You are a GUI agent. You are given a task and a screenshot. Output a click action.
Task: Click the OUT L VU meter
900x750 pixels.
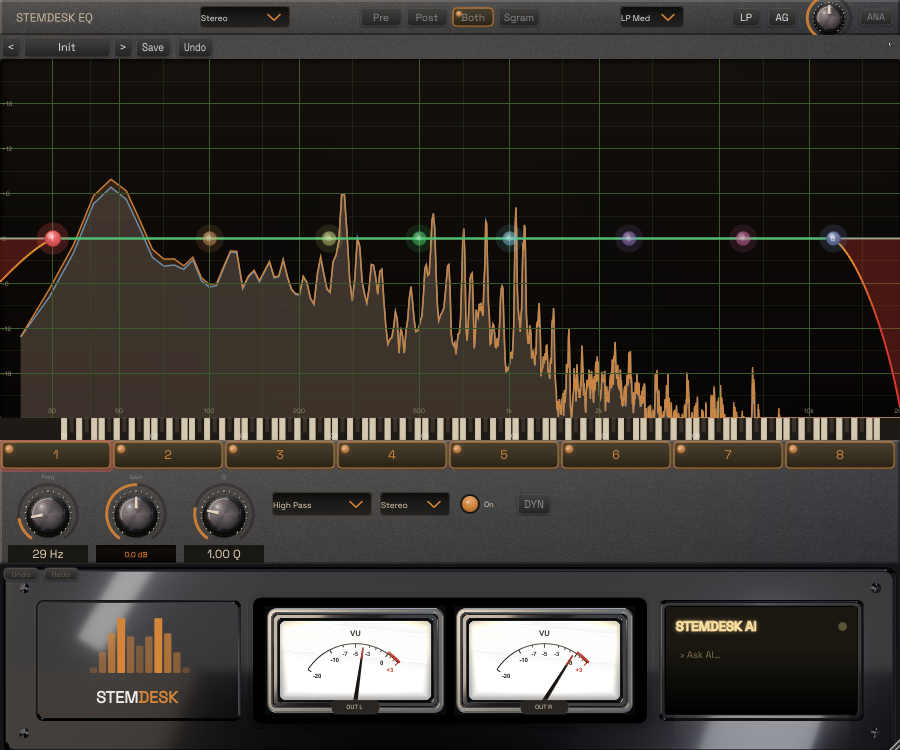[x=355, y=660]
